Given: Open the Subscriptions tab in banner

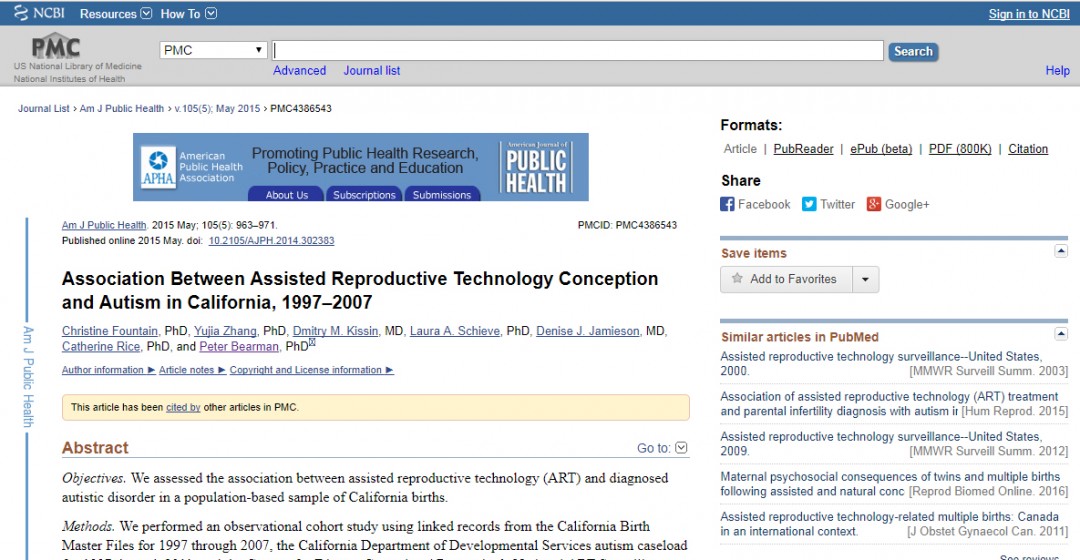Looking at the screenshot, I should coord(364,195).
